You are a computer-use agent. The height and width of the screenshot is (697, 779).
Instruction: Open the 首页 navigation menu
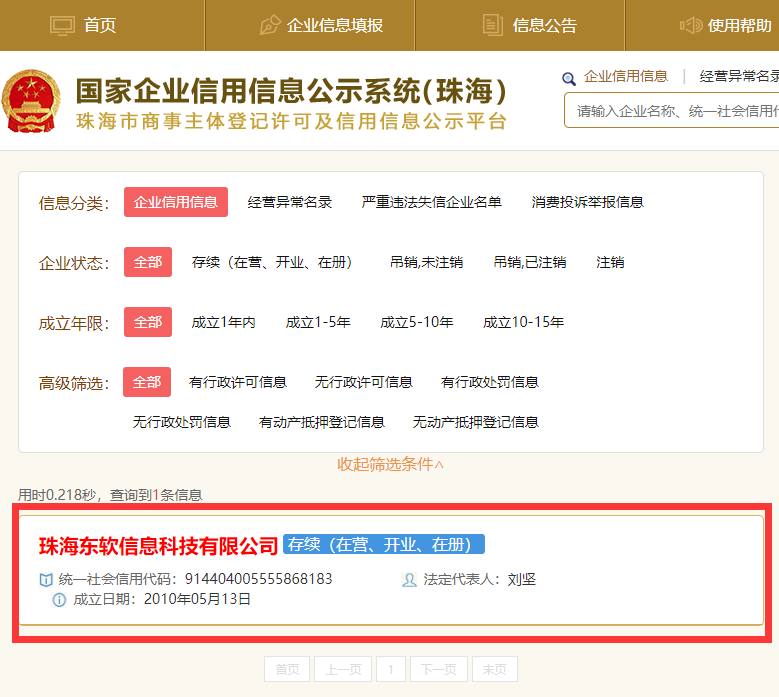coord(102,25)
